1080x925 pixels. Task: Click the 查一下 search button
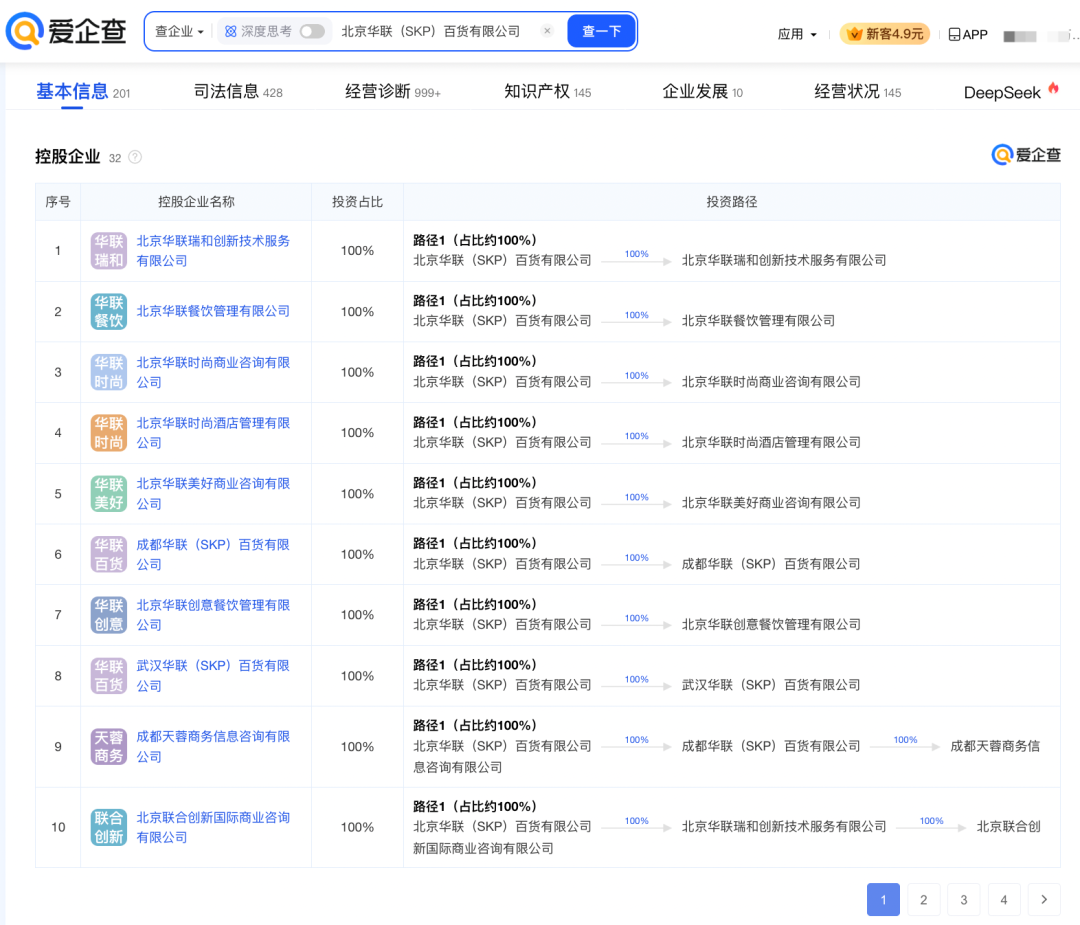(601, 31)
